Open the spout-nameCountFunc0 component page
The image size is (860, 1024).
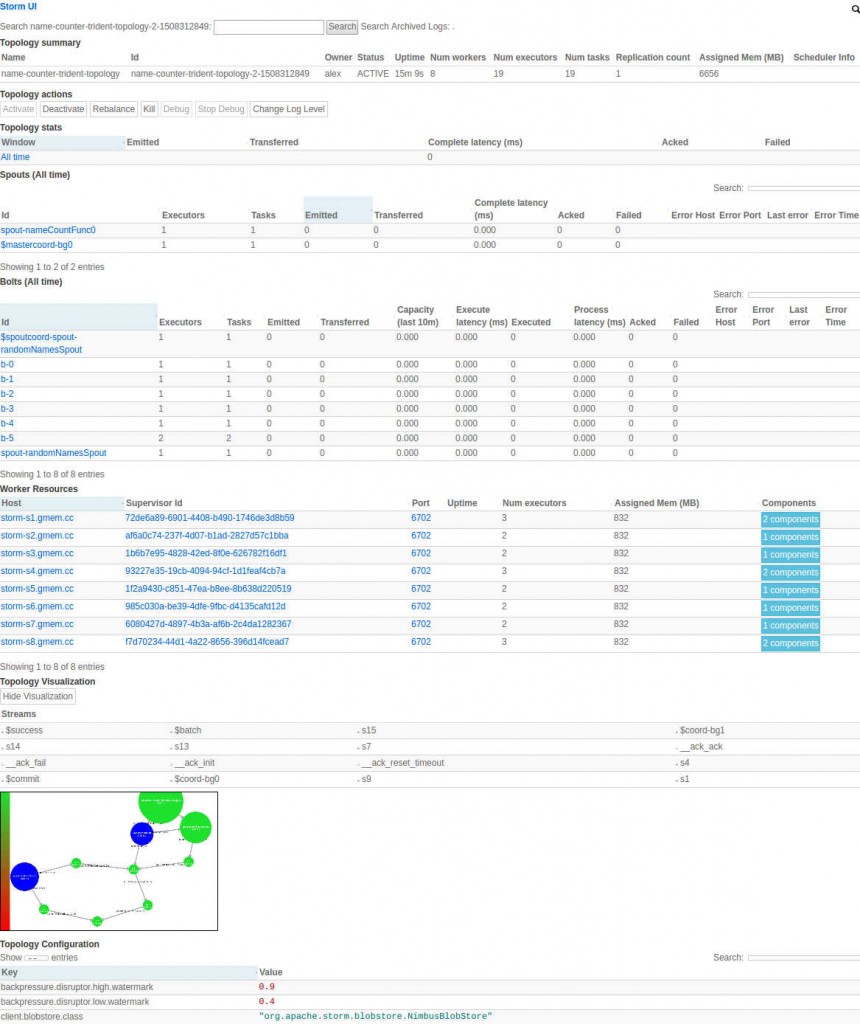tap(49, 230)
